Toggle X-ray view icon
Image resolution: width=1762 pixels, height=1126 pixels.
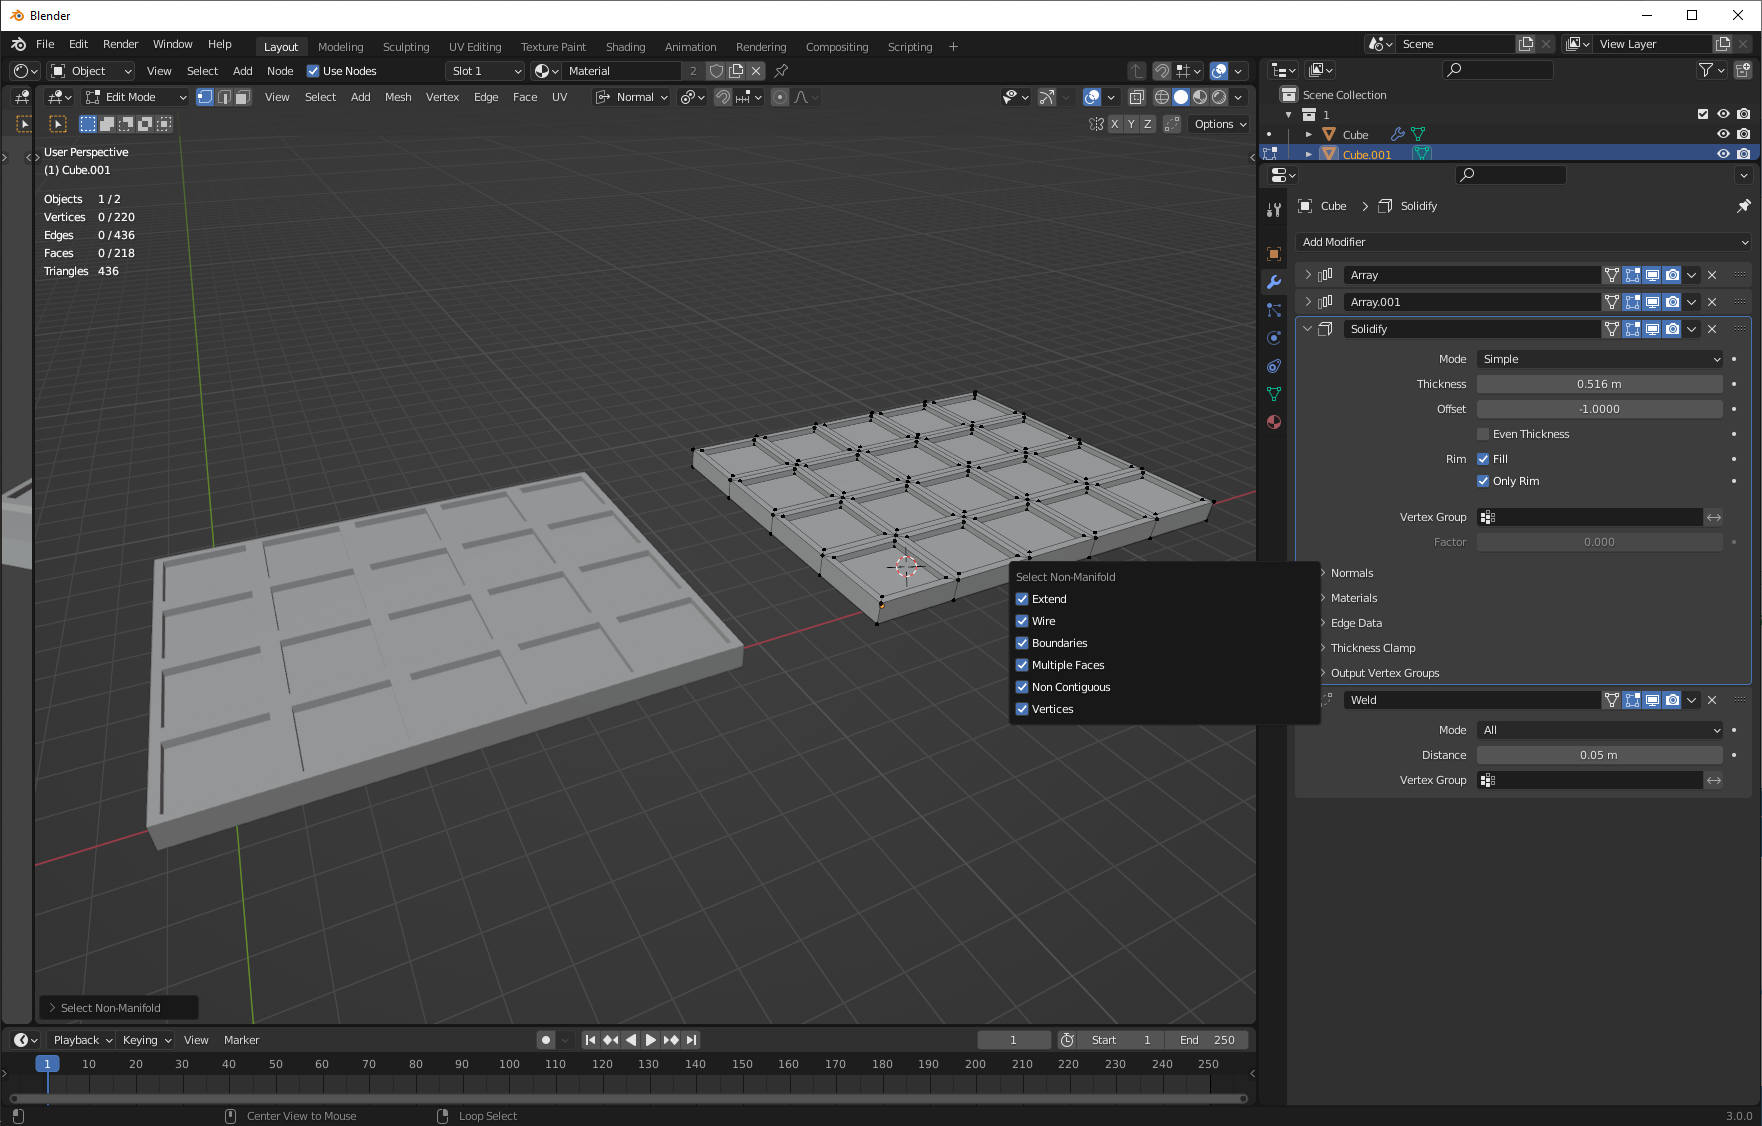(1137, 97)
